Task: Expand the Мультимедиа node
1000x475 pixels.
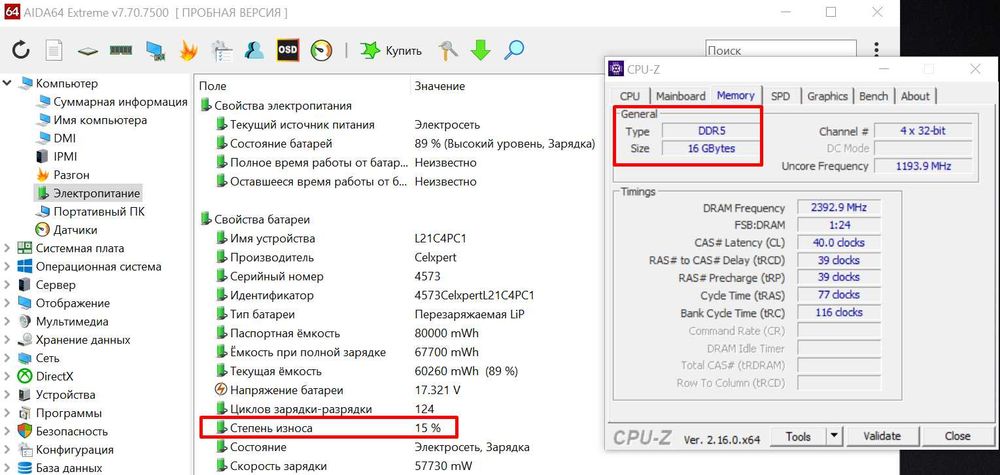Action: pyautogui.click(x=8, y=321)
